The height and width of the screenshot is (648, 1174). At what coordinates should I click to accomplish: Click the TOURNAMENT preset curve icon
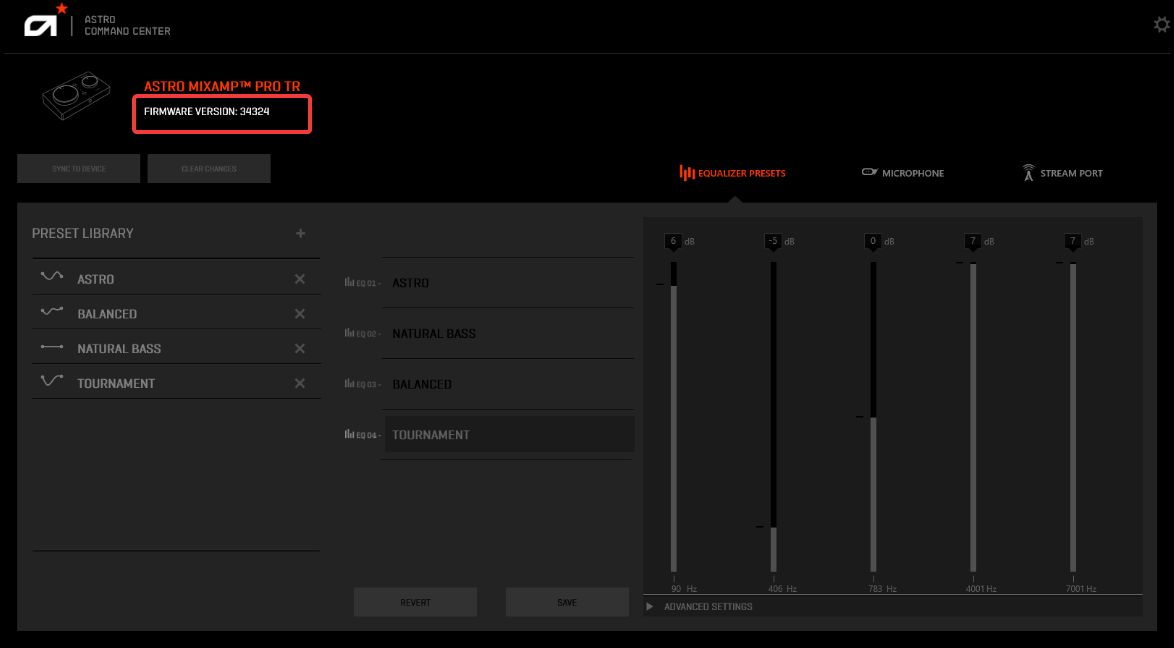click(x=52, y=381)
